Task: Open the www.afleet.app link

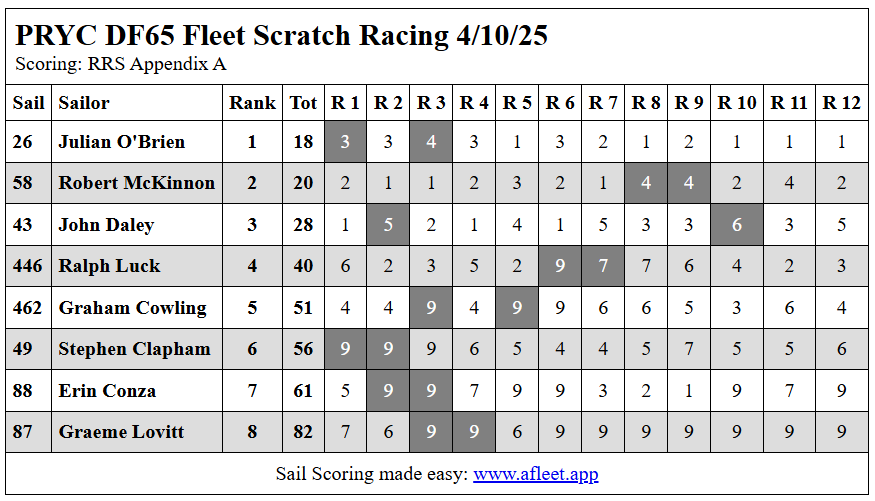Action: click(535, 473)
